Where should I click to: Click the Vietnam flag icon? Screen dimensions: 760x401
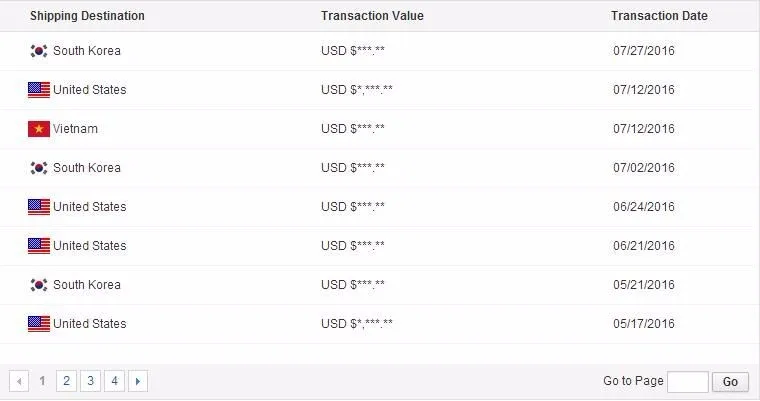(x=39, y=129)
